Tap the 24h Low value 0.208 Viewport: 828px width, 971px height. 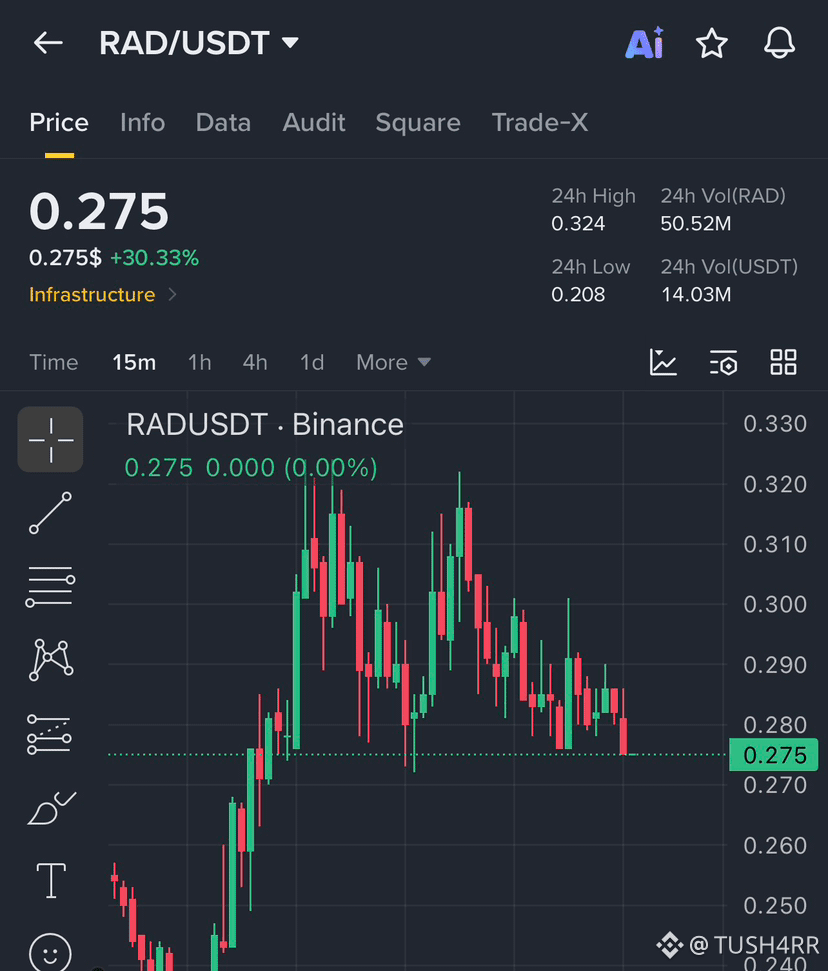(x=578, y=294)
